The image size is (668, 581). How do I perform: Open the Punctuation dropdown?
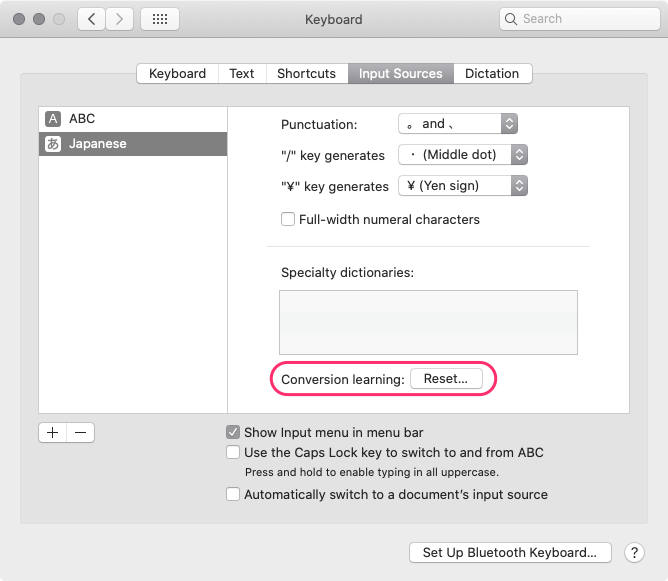(457, 124)
